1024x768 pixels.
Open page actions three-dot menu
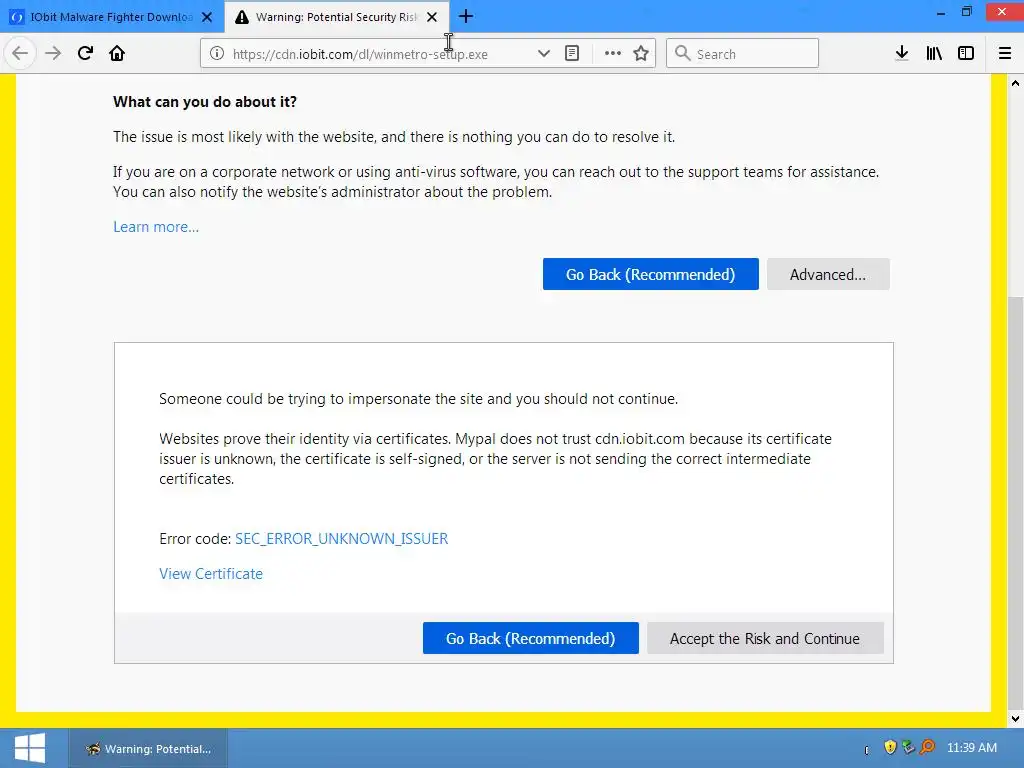point(613,54)
